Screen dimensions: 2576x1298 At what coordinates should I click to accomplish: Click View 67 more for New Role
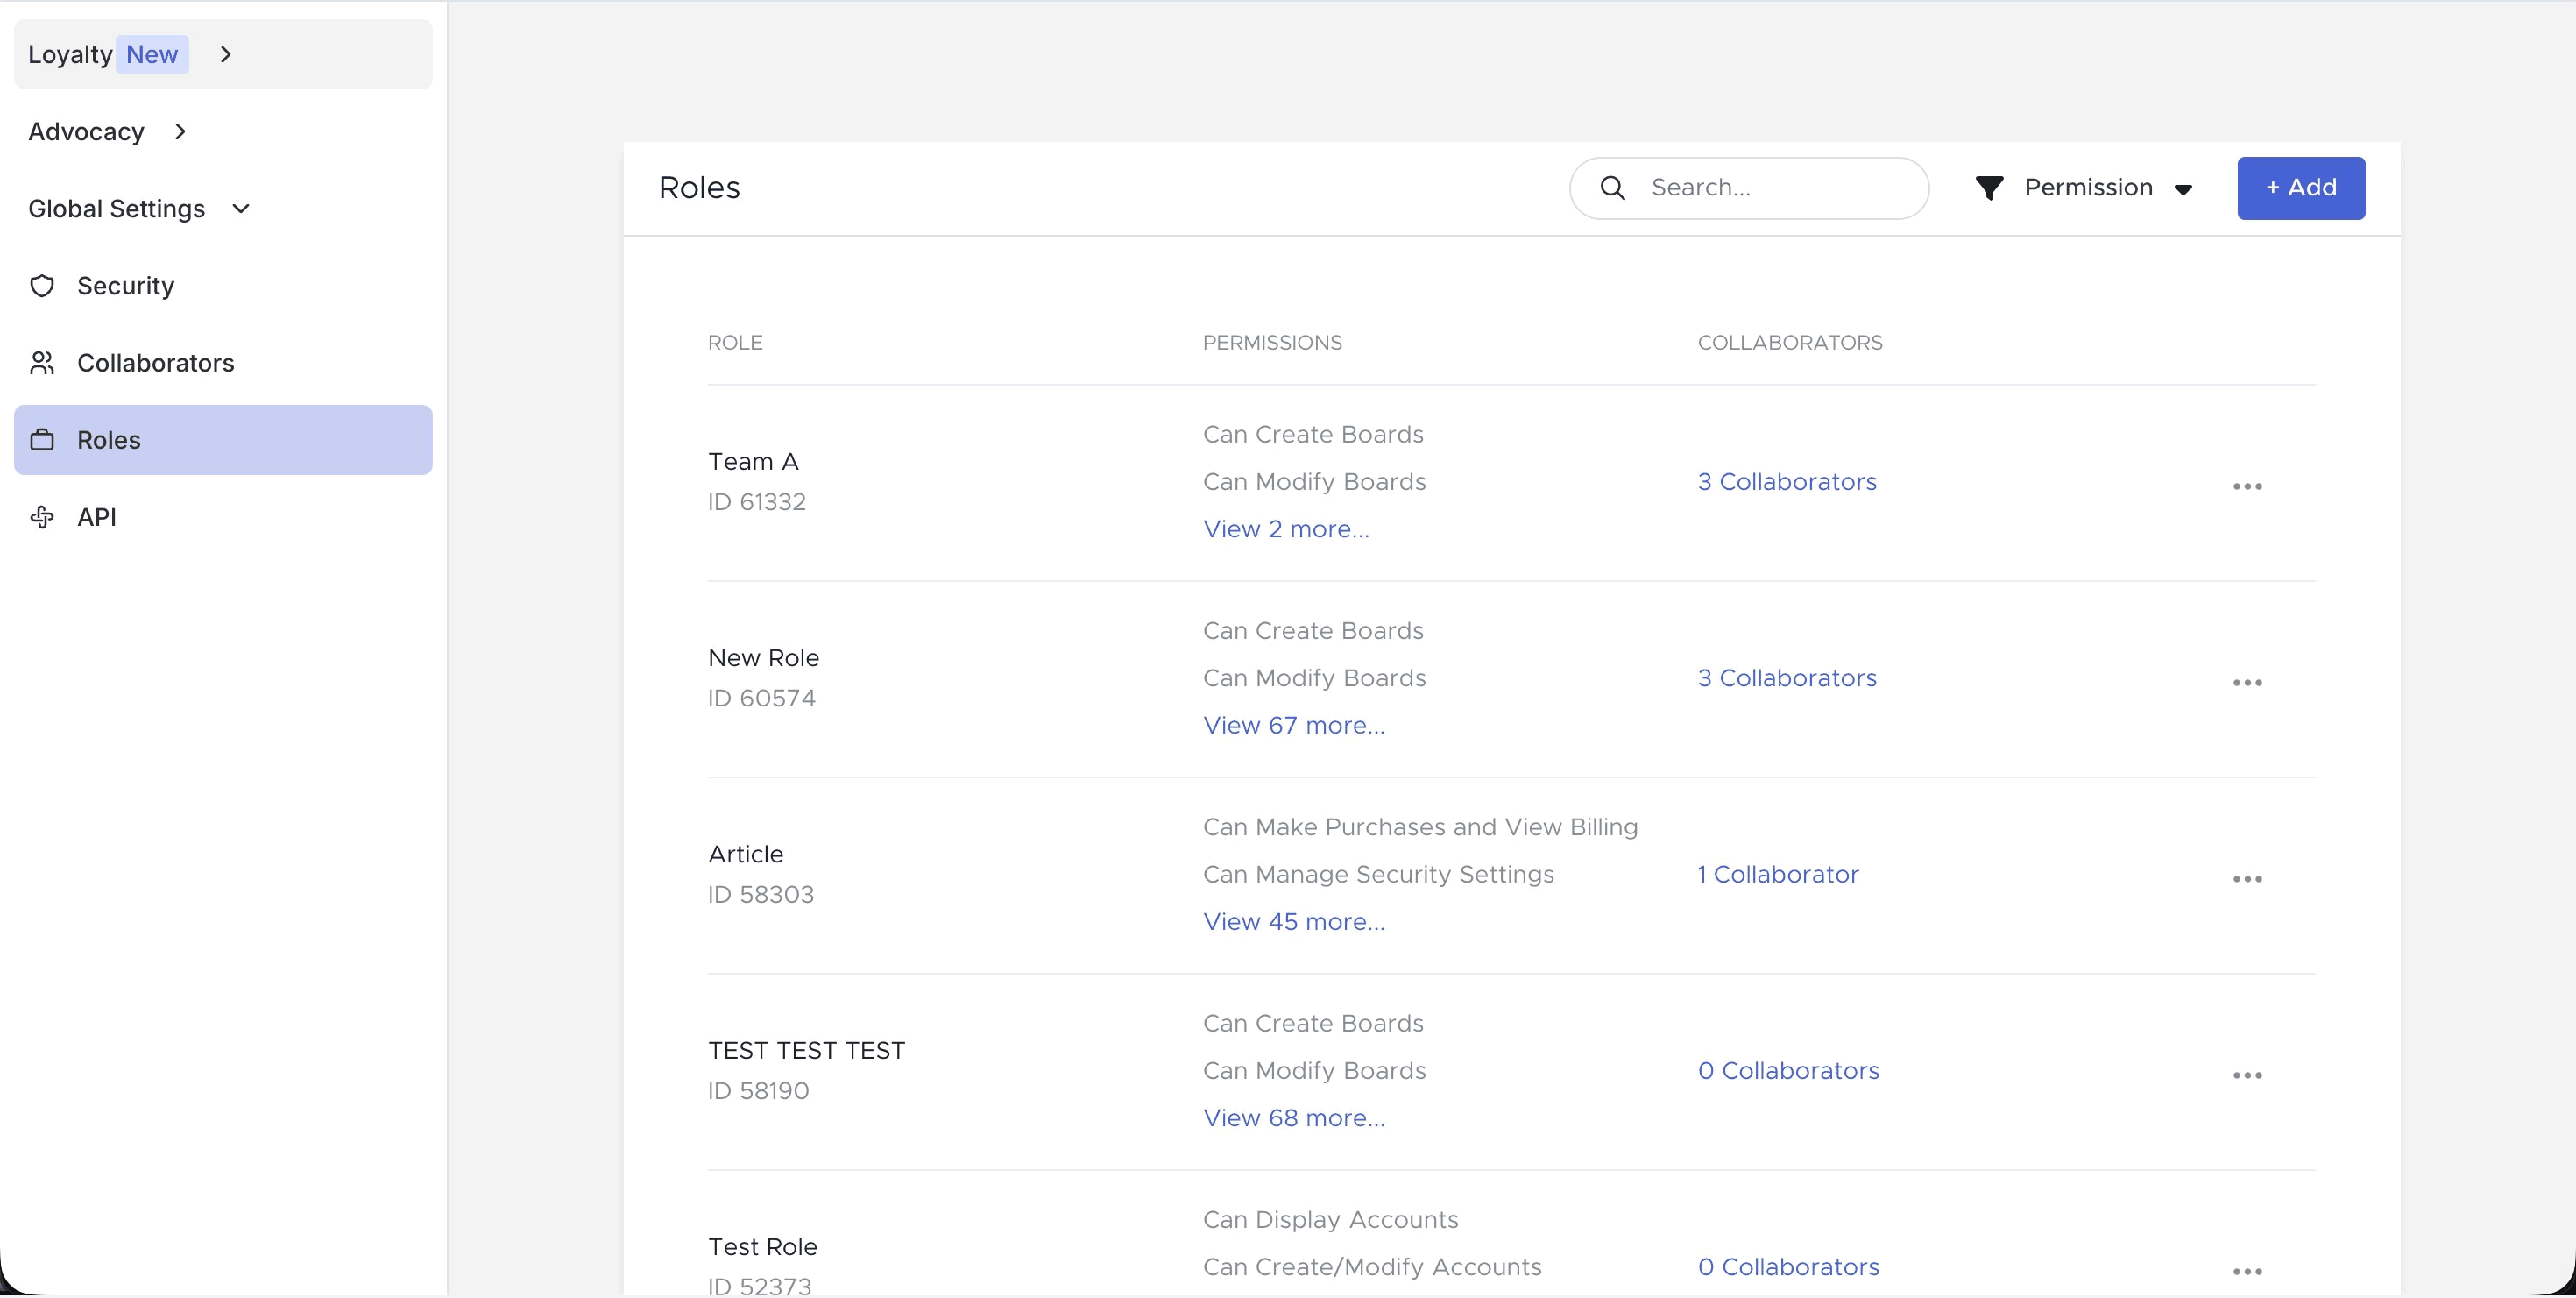click(x=1294, y=725)
